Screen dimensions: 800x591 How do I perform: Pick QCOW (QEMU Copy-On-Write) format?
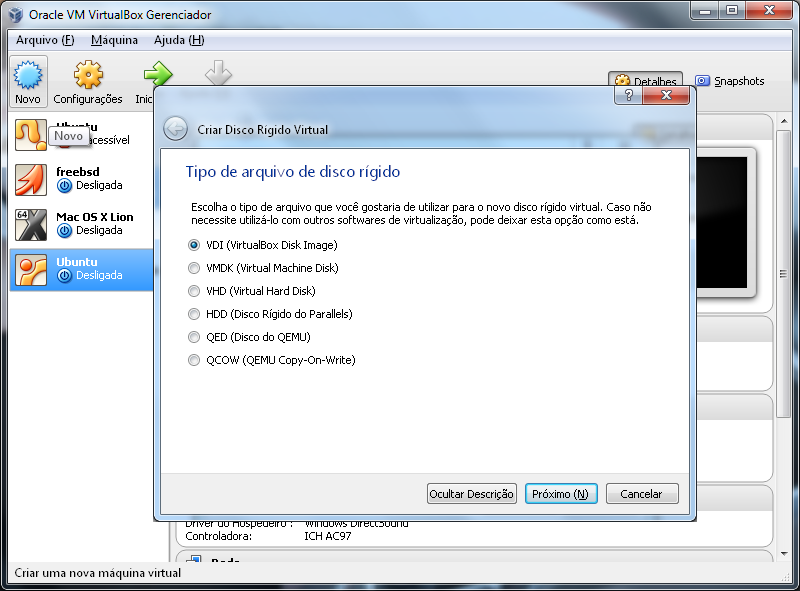pyautogui.click(x=272, y=360)
